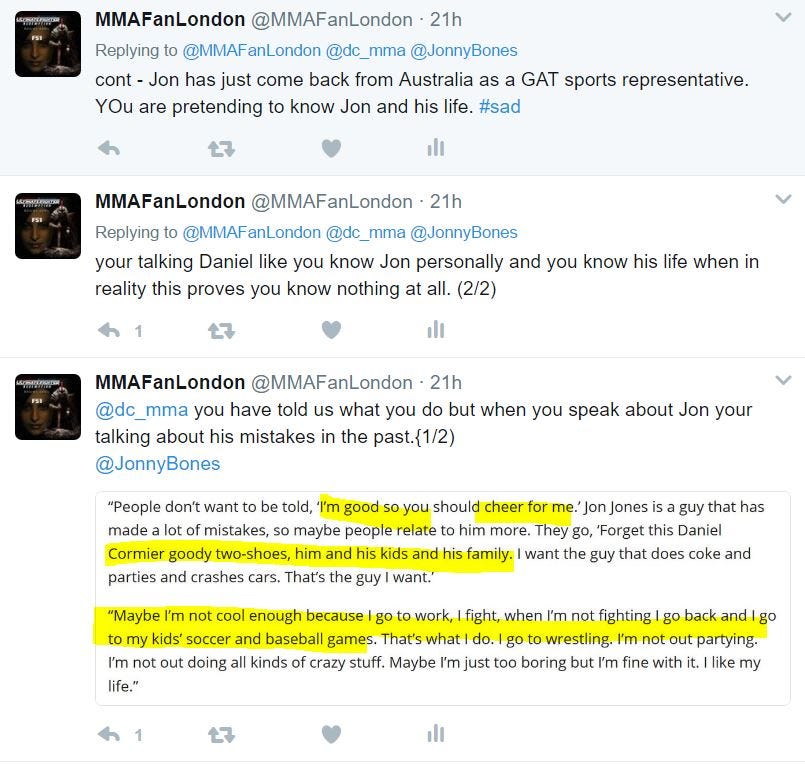Click MMAFanLondon avatar on the first tweet
This screenshot has height=764, width=805.
pyautogui.click(x=48, y=44)
